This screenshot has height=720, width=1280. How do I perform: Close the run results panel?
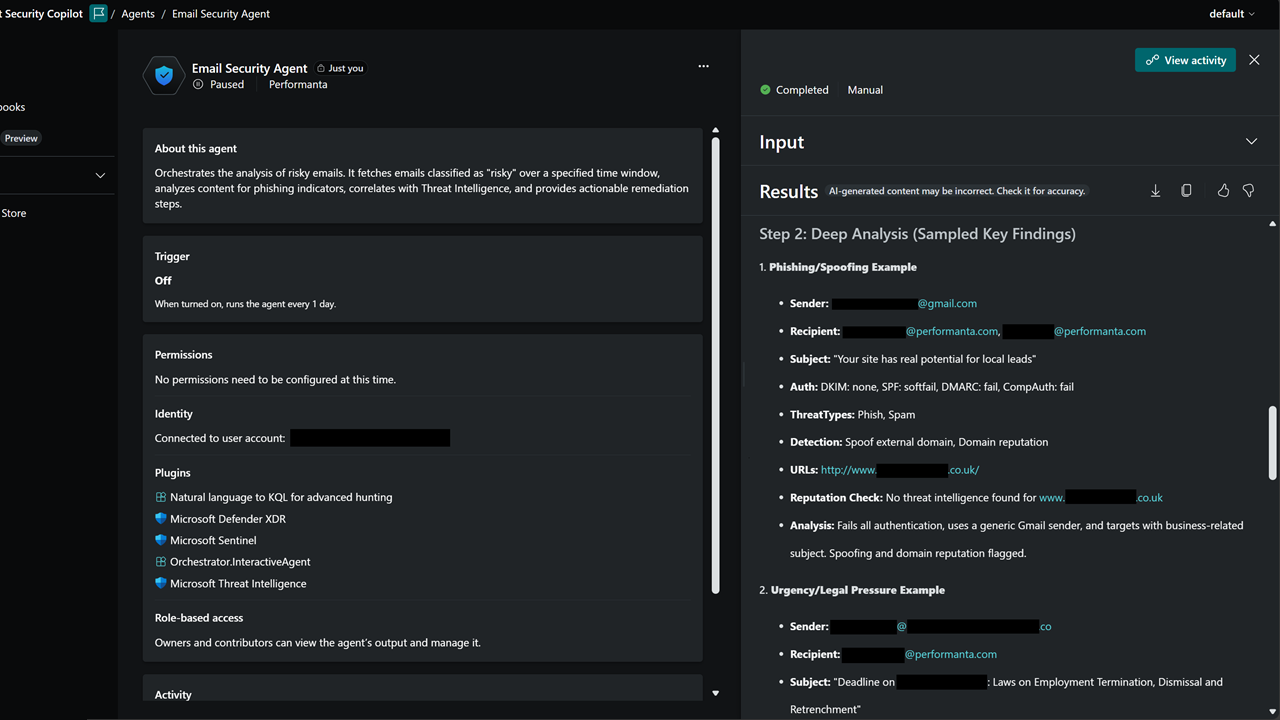1254,60
